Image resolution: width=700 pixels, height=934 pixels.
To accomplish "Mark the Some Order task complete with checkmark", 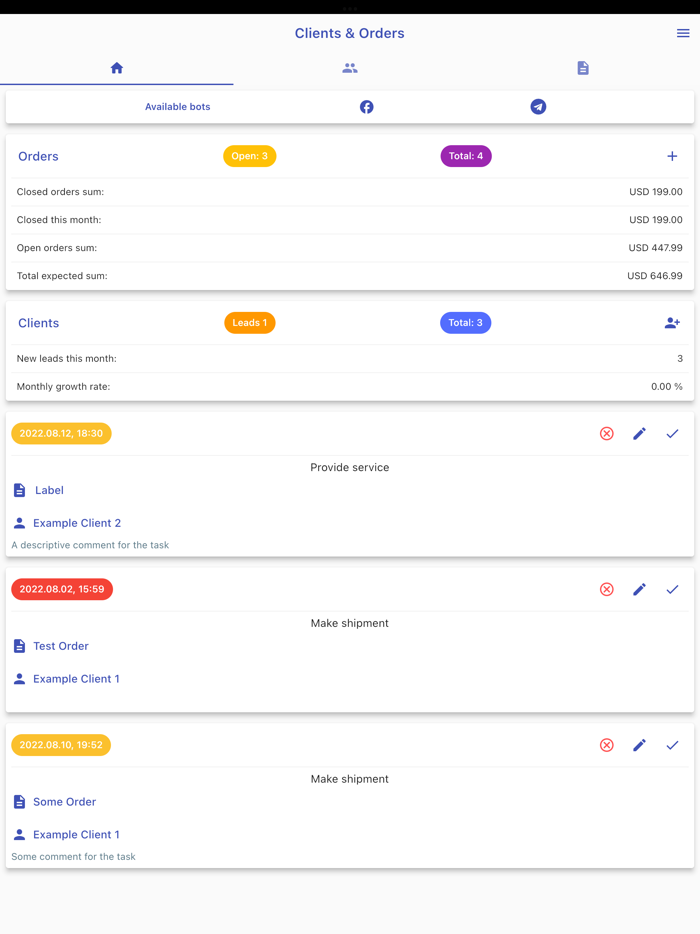I will pos(673,744).
